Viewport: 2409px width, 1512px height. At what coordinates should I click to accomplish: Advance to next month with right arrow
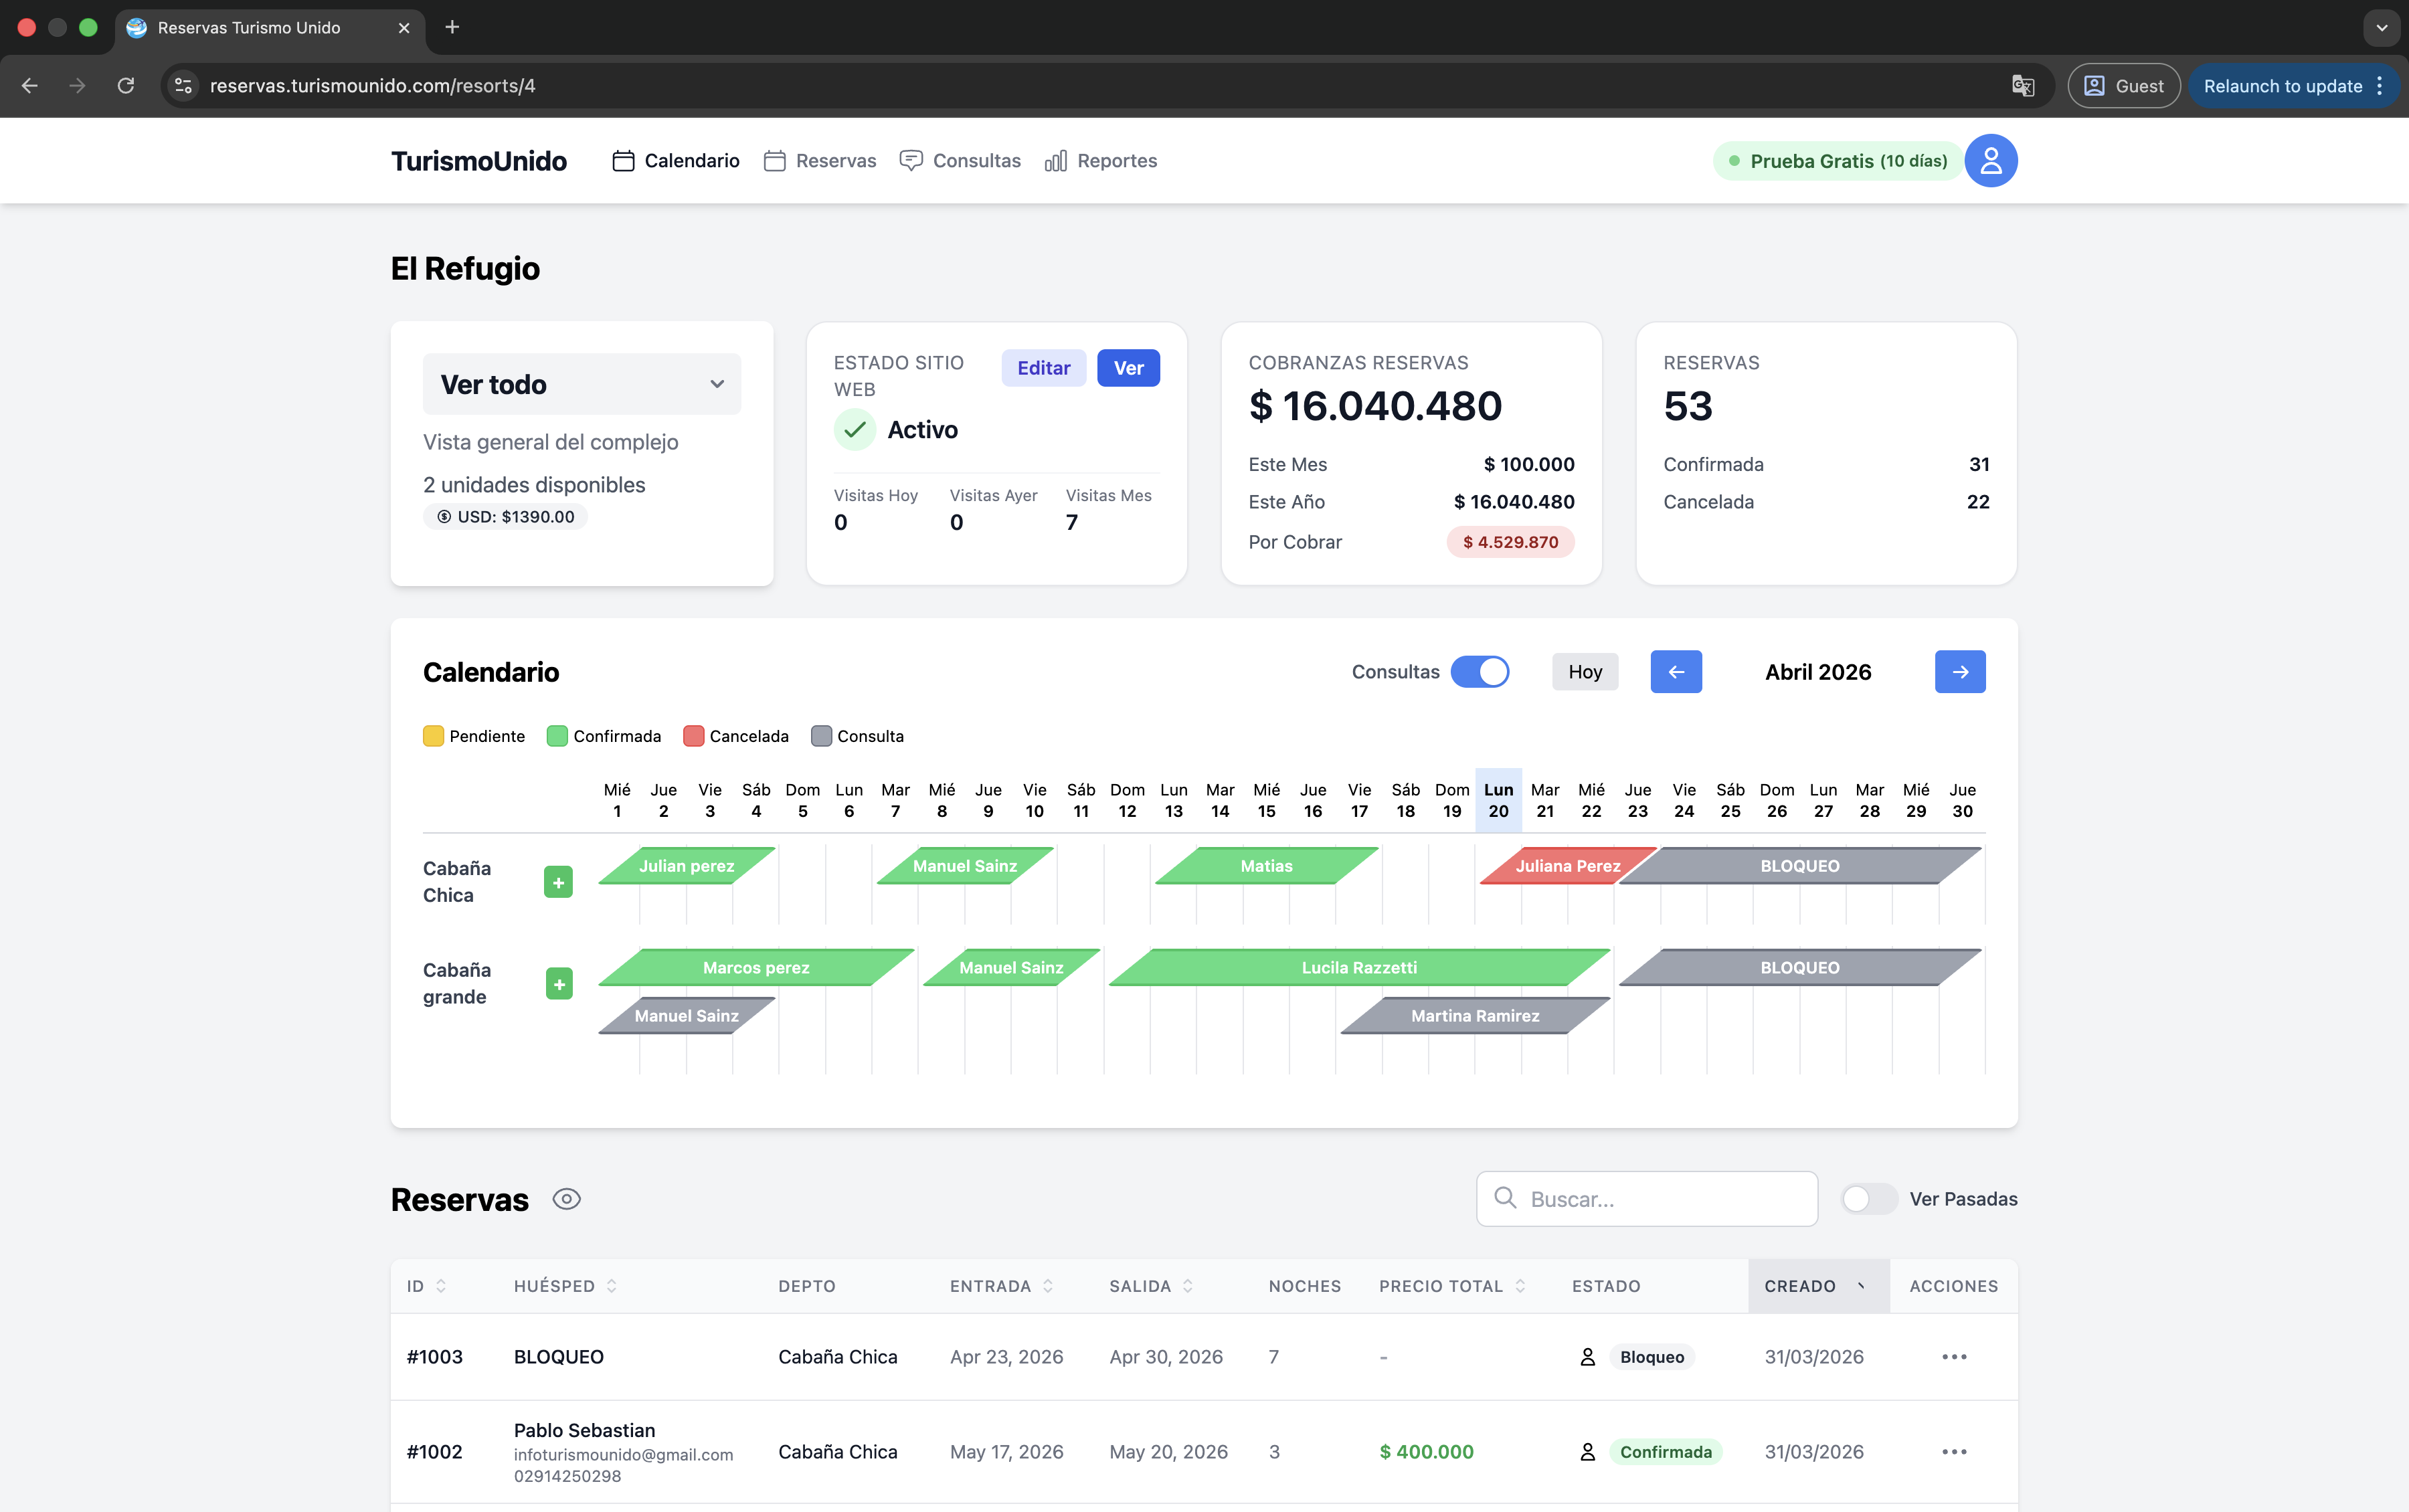[x=1959, y=672]
